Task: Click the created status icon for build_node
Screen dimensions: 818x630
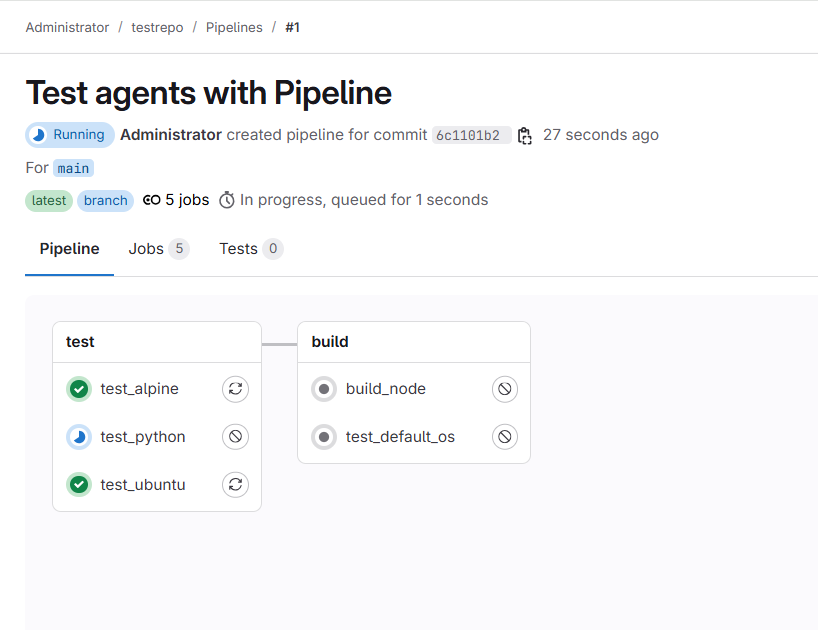Action: [x=324, y=389]
